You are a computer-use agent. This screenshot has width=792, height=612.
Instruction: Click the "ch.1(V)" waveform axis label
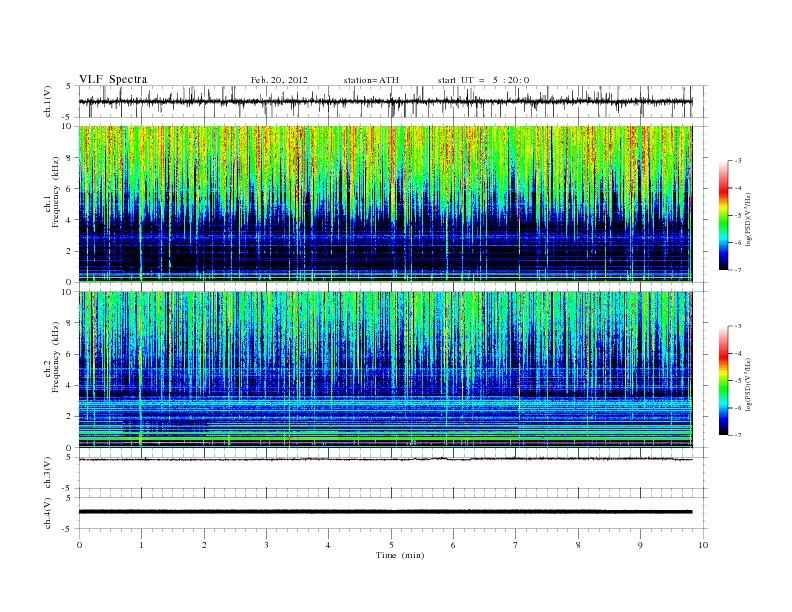click(x=48, y=101)
